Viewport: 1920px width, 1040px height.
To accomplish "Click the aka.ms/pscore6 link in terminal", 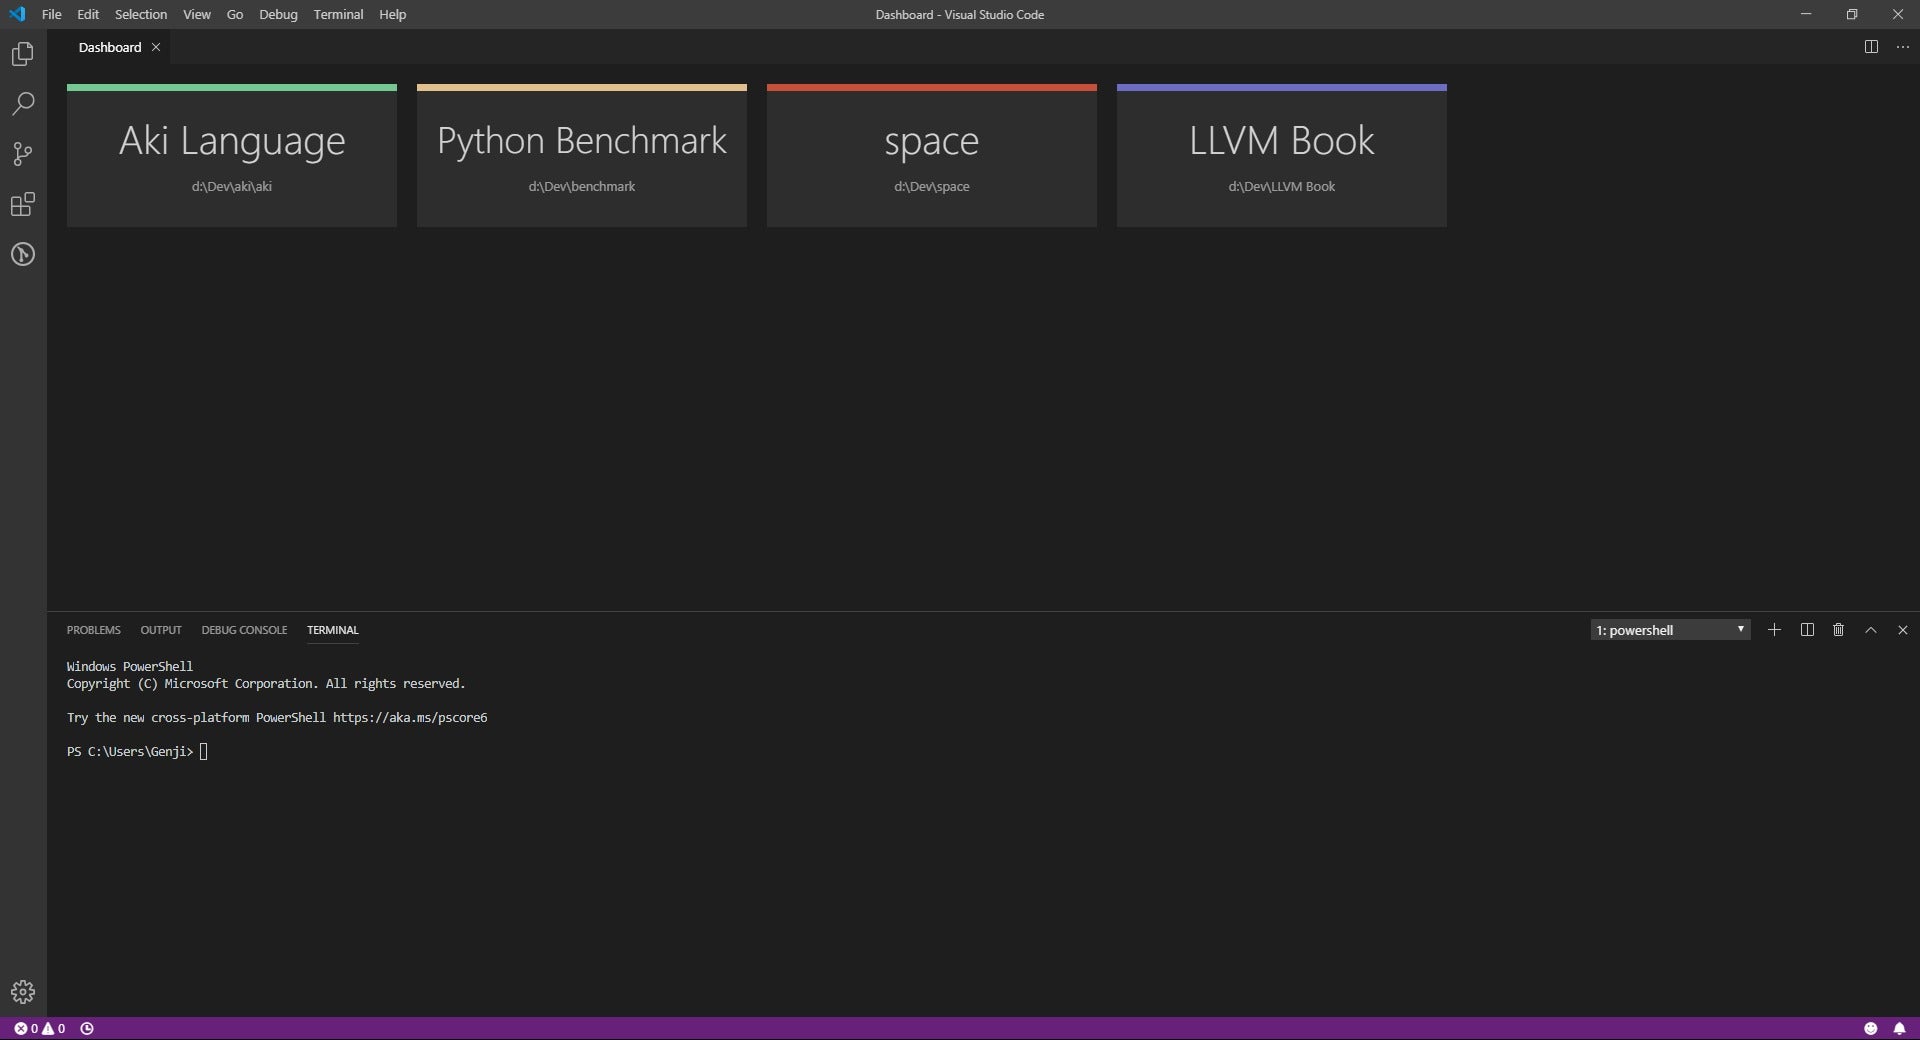I will tap(410, 718).
